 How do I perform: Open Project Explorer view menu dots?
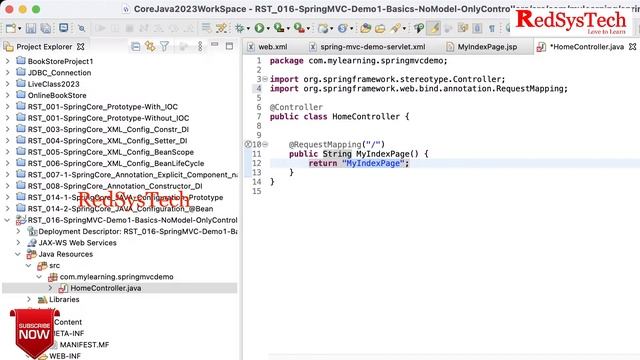tap(200, 47)
